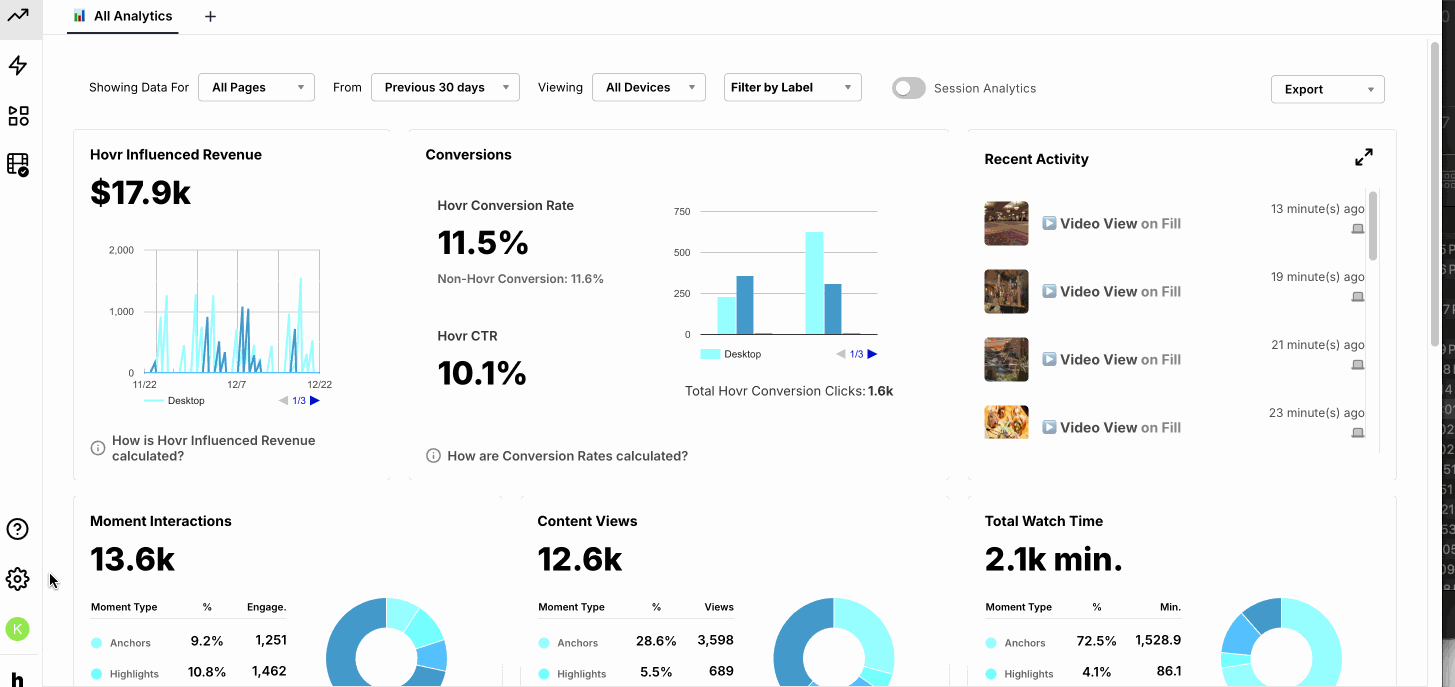Open the analytics trend icon in sidebar
Screen dimensions: 1455x687
tap(18, 15)
